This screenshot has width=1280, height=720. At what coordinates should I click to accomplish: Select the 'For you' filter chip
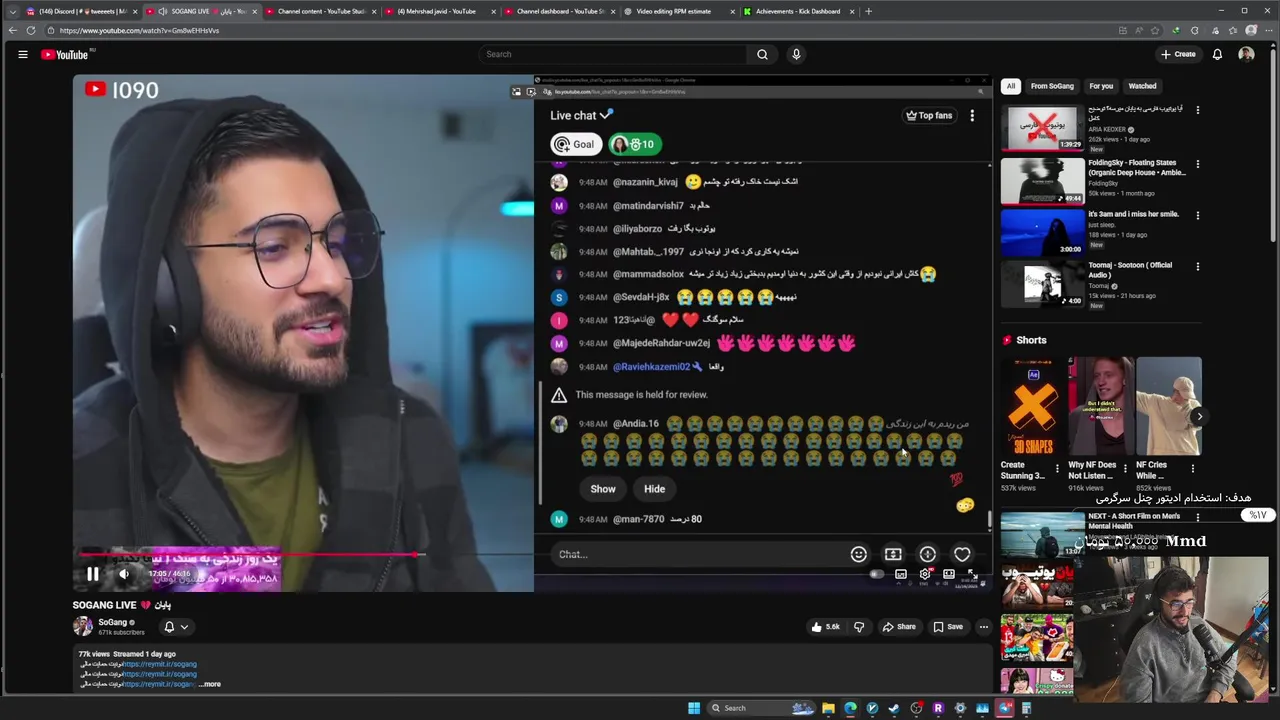click(1101, 86)
